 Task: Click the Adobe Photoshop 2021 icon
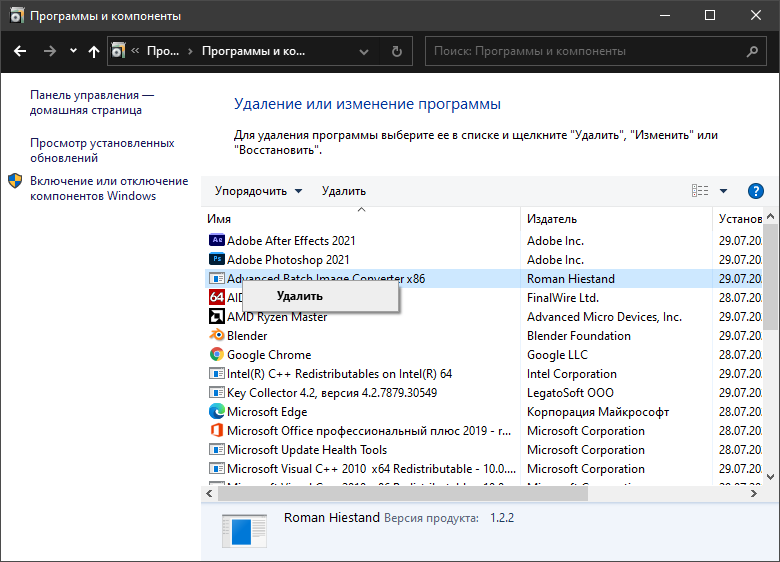pyautogui.click(x=216, y=259)
